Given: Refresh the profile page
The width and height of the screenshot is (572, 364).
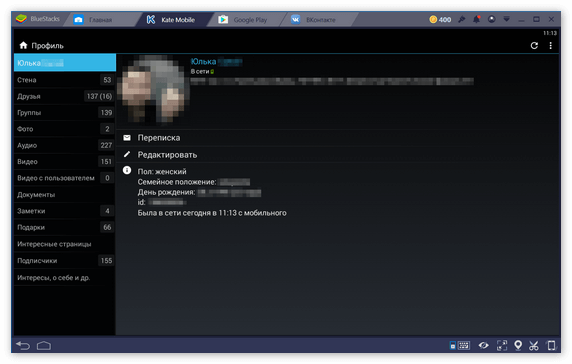Looking at the screenshot, I should [534, 46].
